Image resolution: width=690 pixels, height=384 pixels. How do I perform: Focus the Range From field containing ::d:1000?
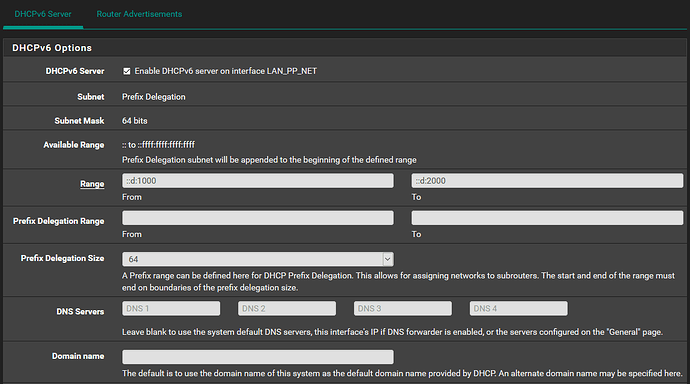coord(258,181)
